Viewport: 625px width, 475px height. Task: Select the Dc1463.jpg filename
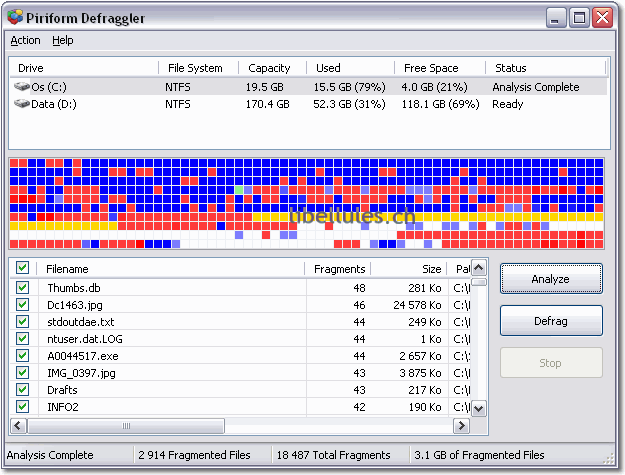click(75, 305)
